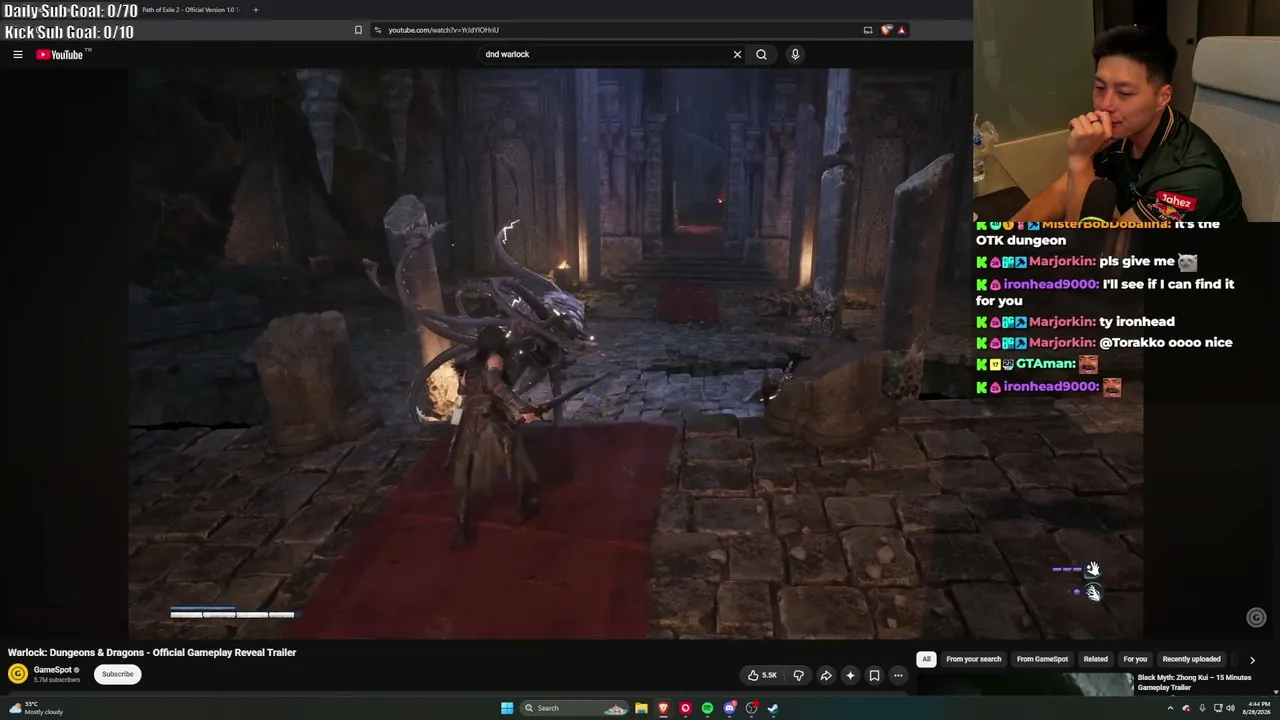This screenshot has width=1280, height=720.
Task: Open 'Black Myth: Zhong Kui' video title
Action: tap(1194, 682)
